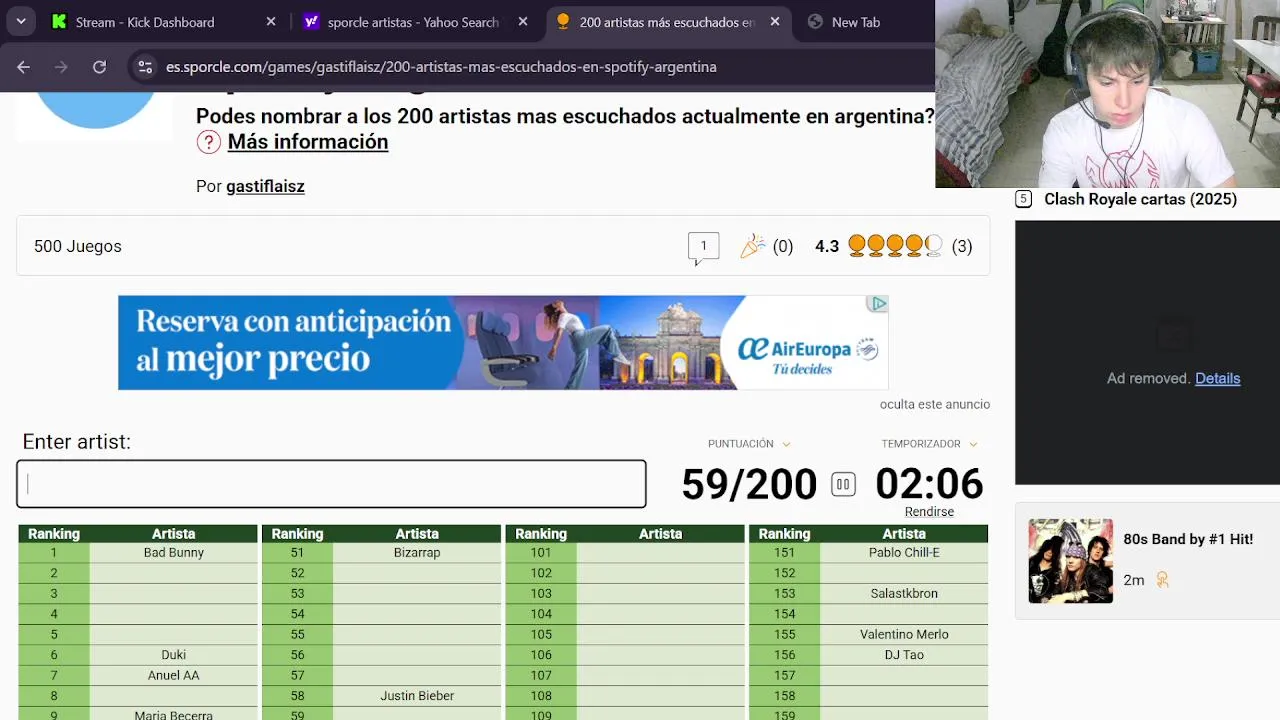
Task: Expand the Temporizador dropdown arrow
Action: click(973, 444)
